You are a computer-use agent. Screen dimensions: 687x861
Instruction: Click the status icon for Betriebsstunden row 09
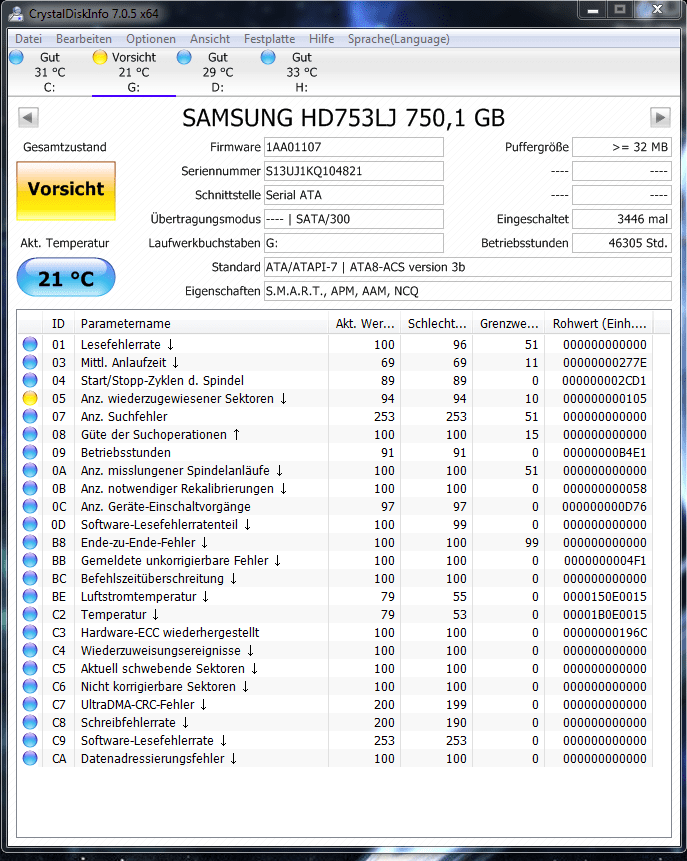(30, 452)
